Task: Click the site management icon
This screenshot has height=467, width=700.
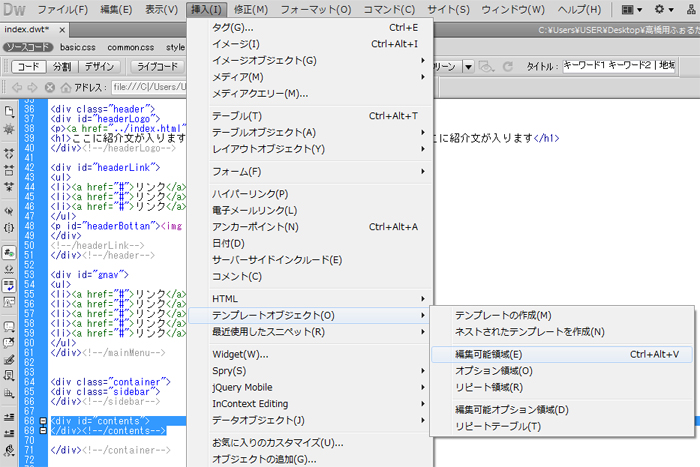Action: [x=691, y=10]
